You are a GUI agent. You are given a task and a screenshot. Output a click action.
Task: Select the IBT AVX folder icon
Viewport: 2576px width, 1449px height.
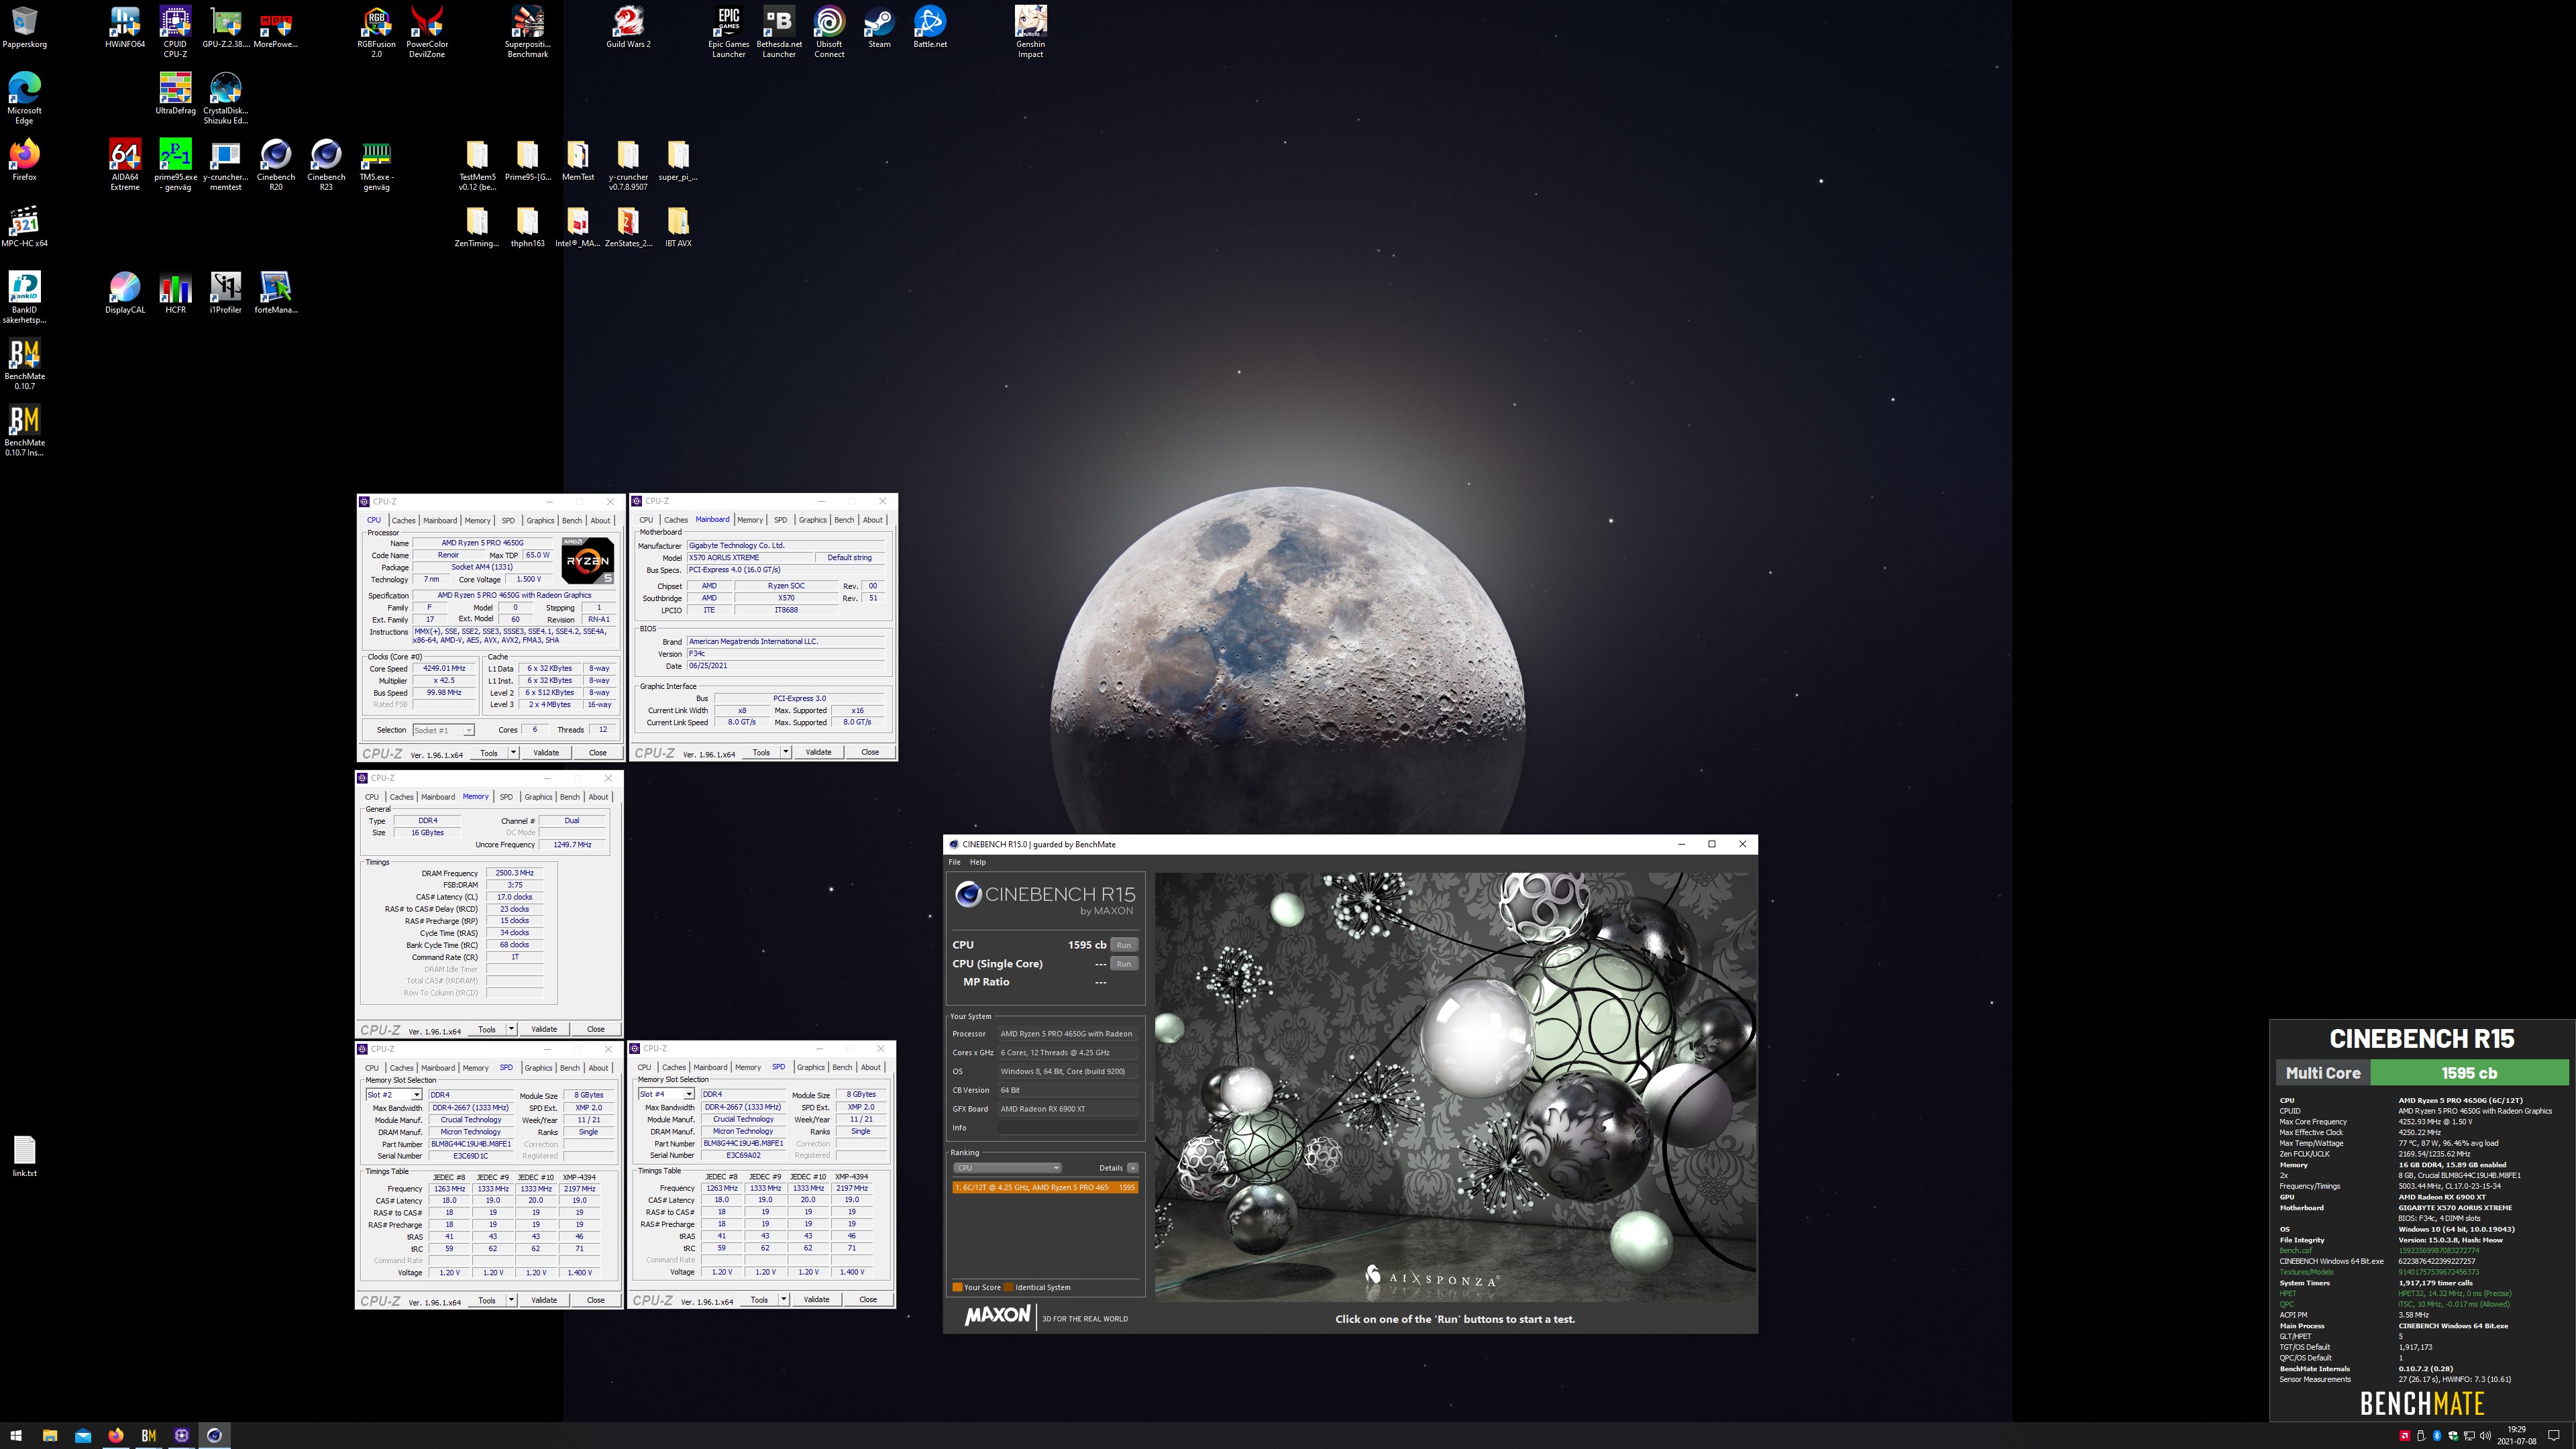[x=678, y=226]
